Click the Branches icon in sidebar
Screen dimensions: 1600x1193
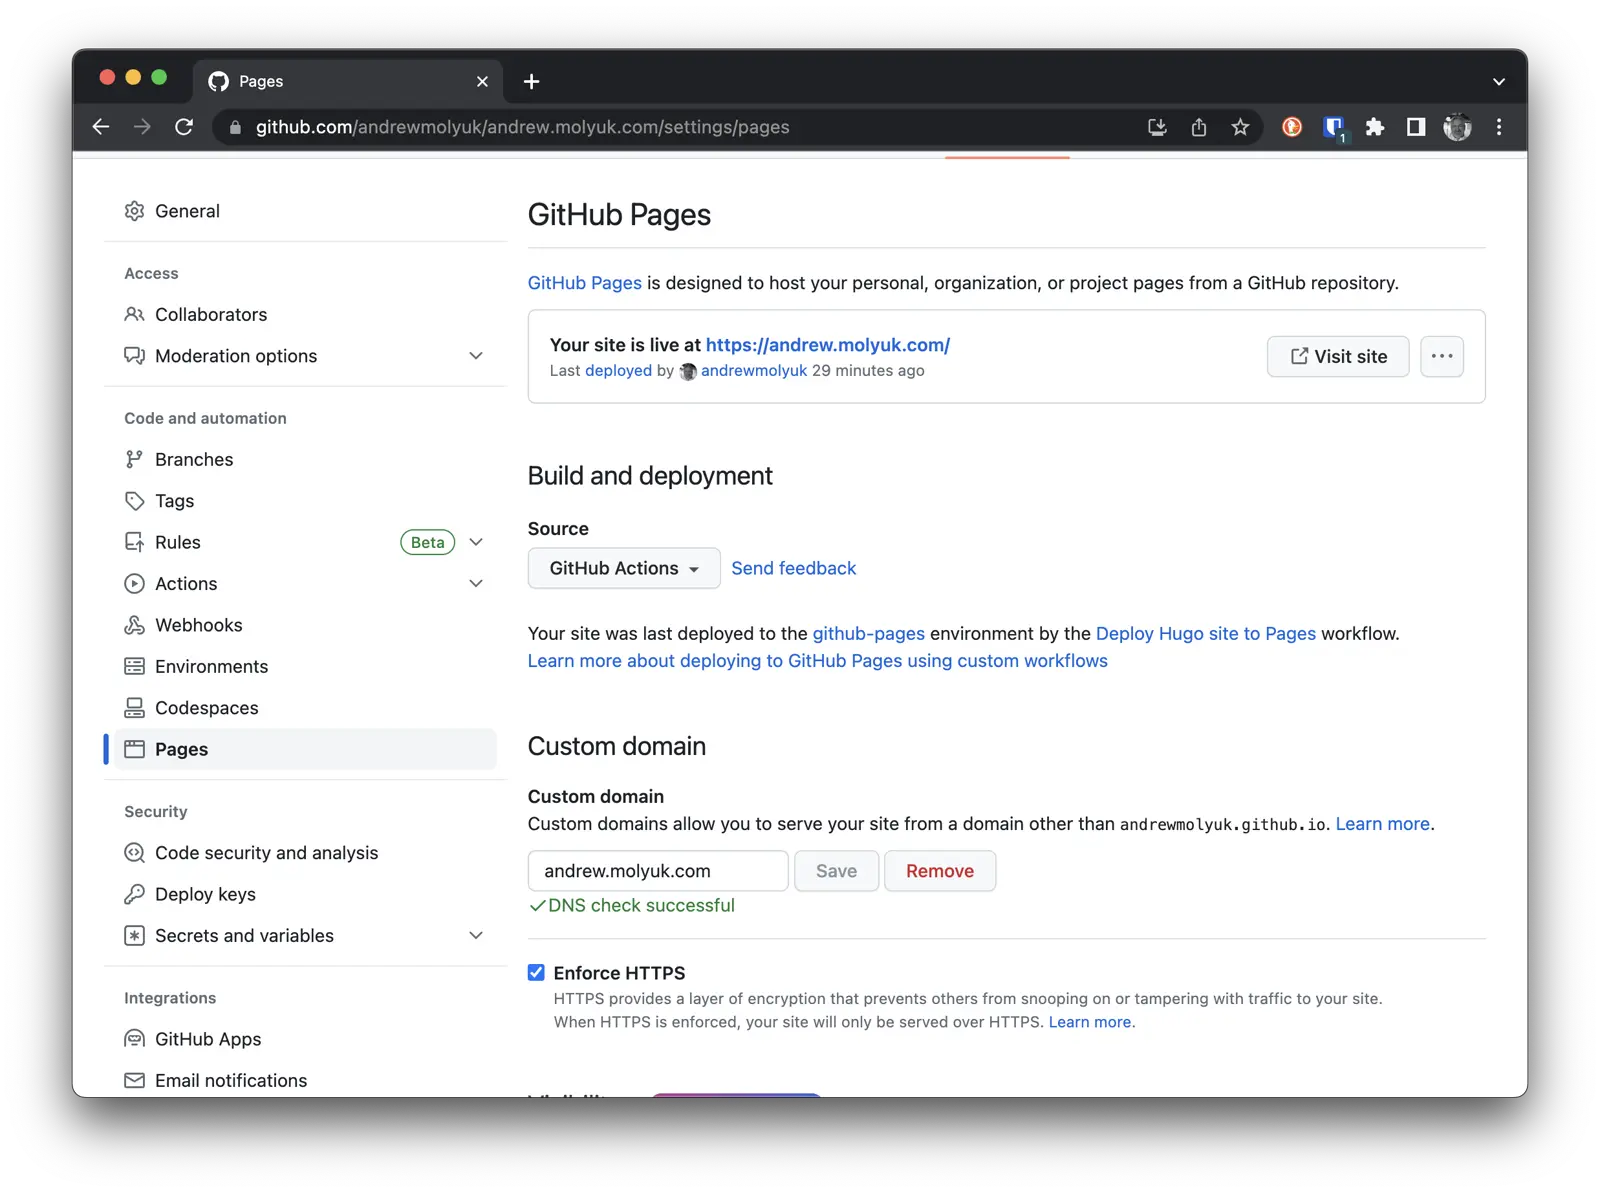pyautogui.click(x=135, y=459)
